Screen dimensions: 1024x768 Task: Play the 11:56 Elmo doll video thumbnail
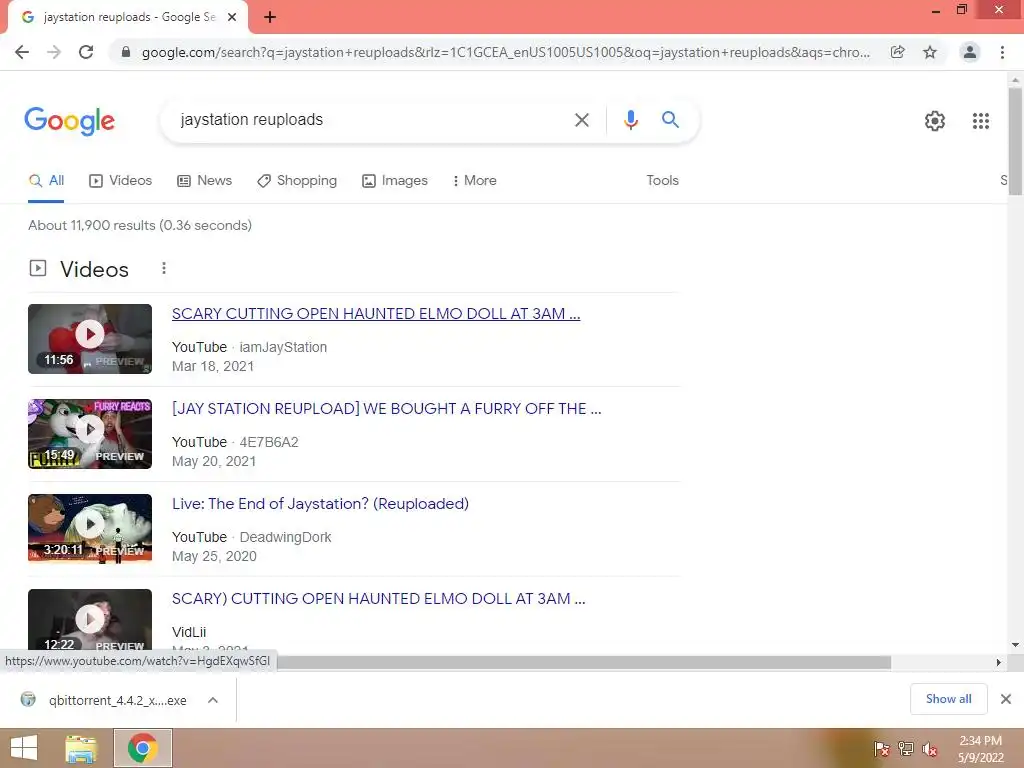[90, 339]
